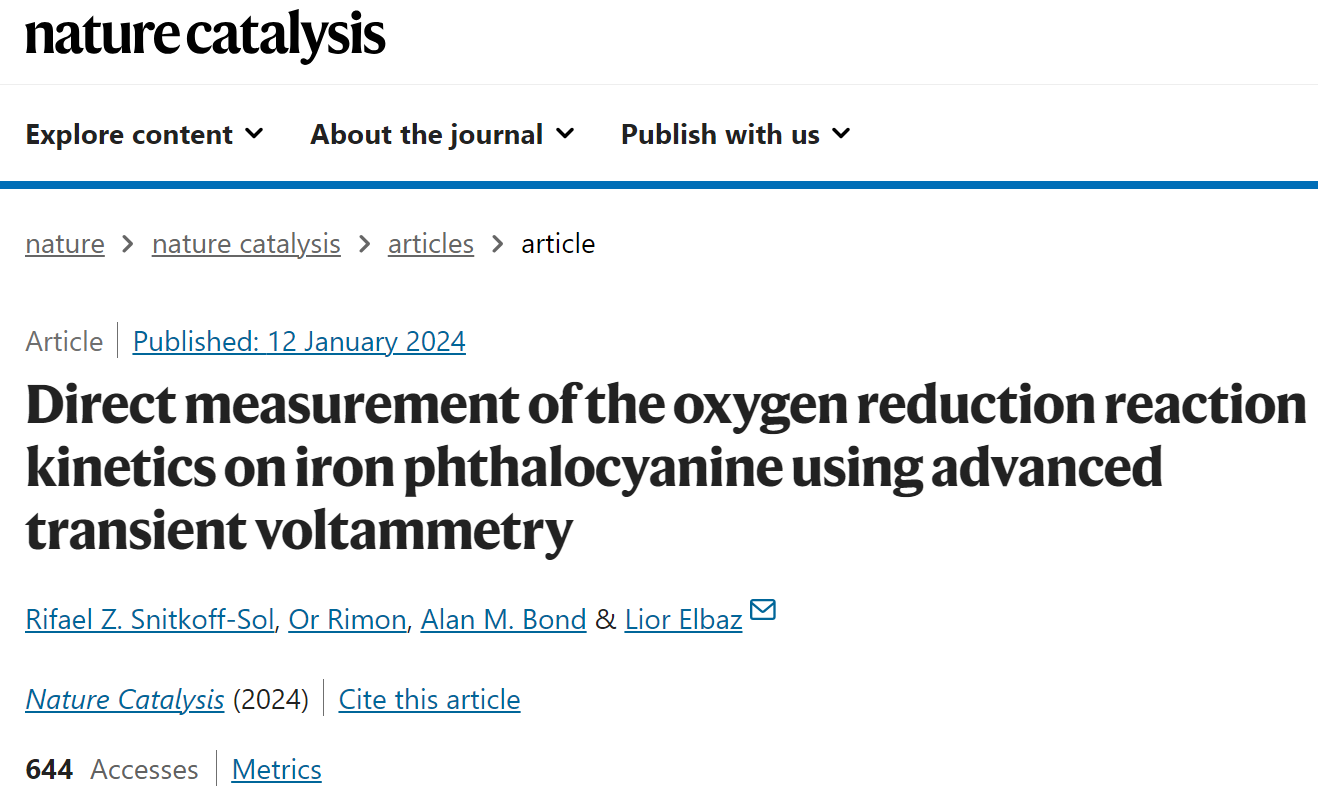Click envelope icon next to Lior Elbaz
Viewport: 1318px width, 792px height.
tap(763, 610)
